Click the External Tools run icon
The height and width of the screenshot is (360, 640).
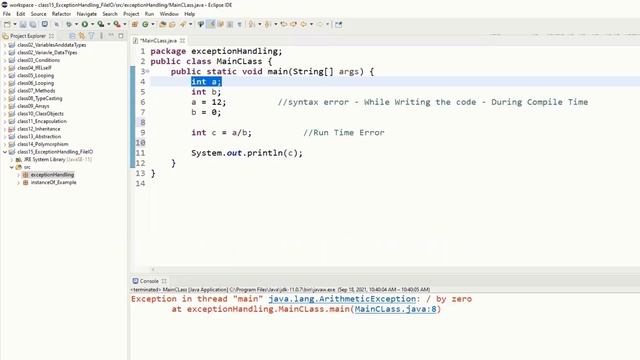coord(117,24)
